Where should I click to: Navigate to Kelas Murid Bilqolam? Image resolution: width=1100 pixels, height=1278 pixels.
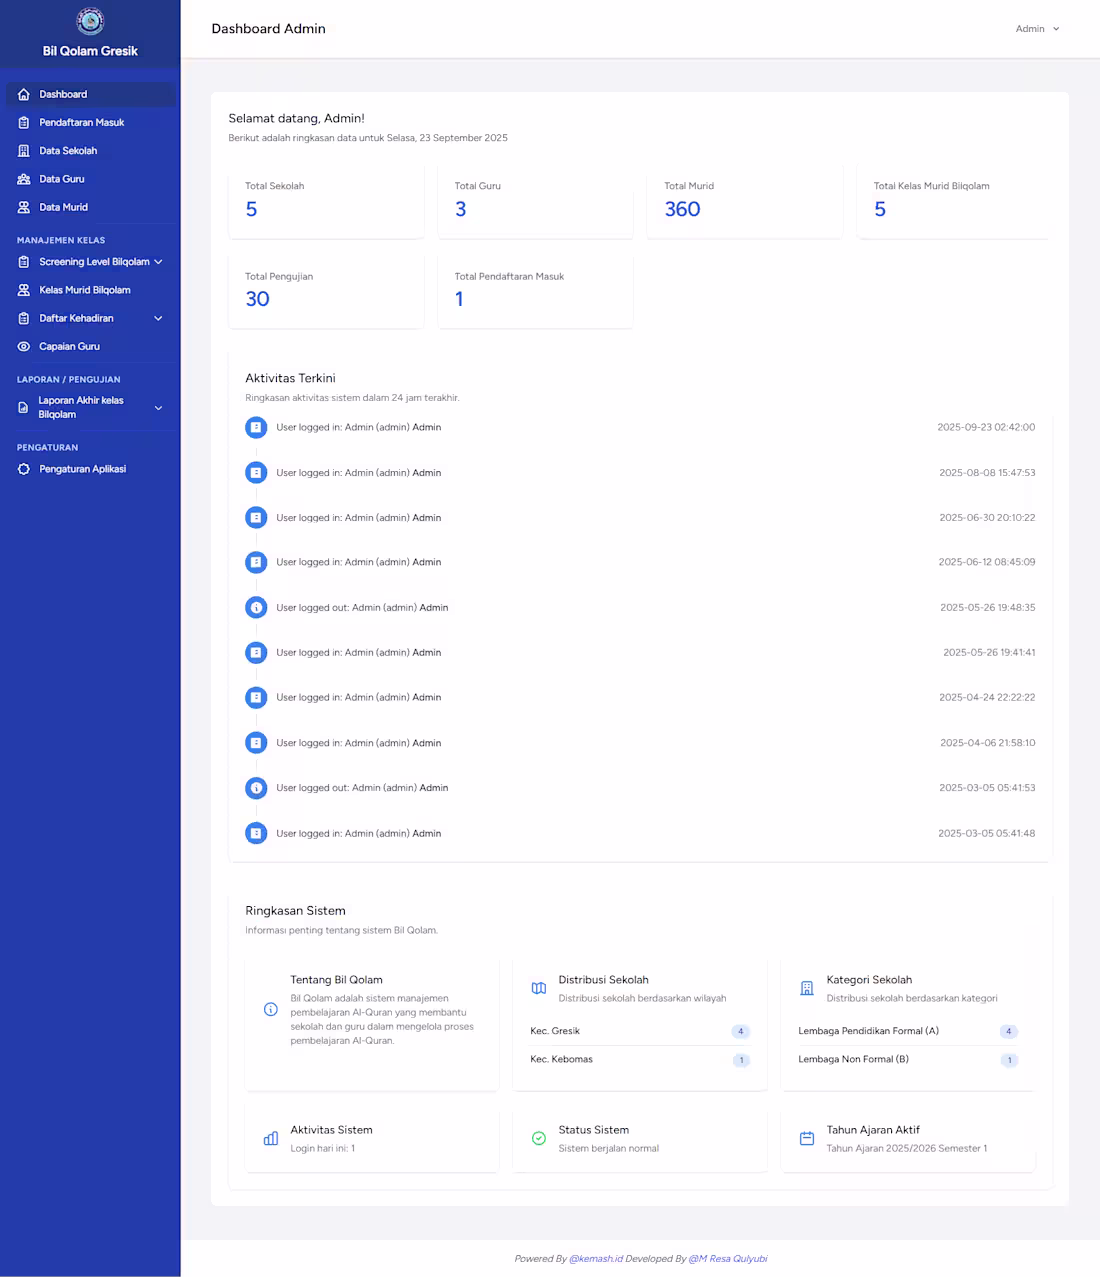(x=90, y=290)
